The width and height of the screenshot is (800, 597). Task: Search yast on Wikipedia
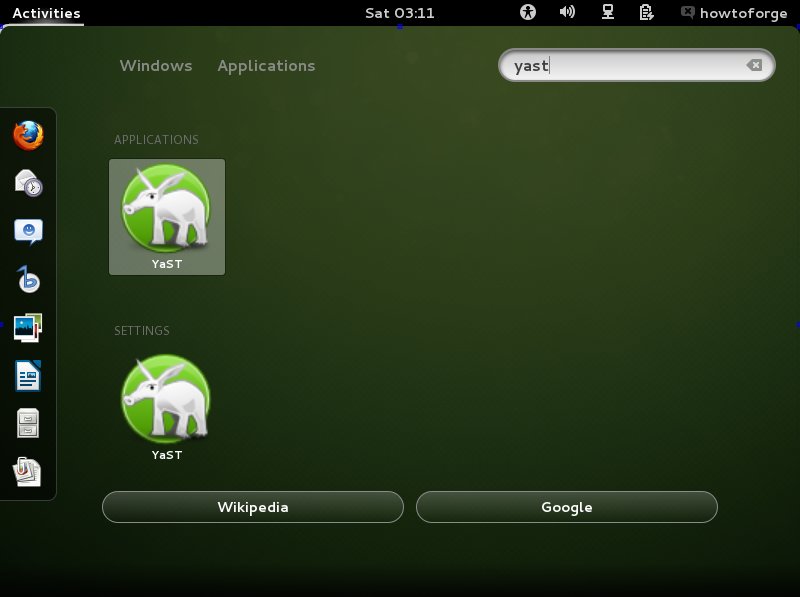coord(253,507)
